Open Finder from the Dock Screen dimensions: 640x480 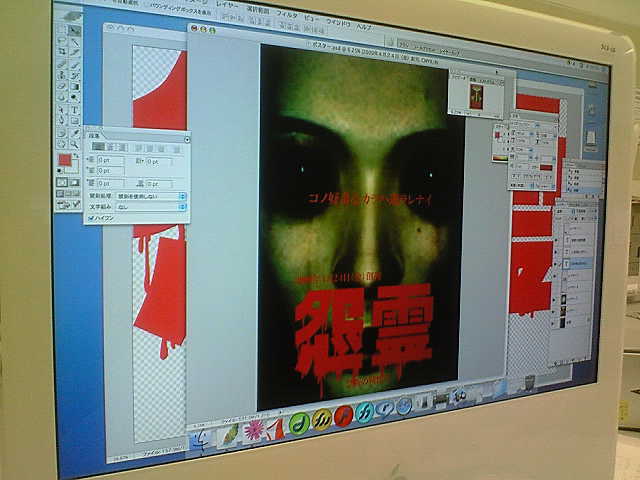coord(199,440)
